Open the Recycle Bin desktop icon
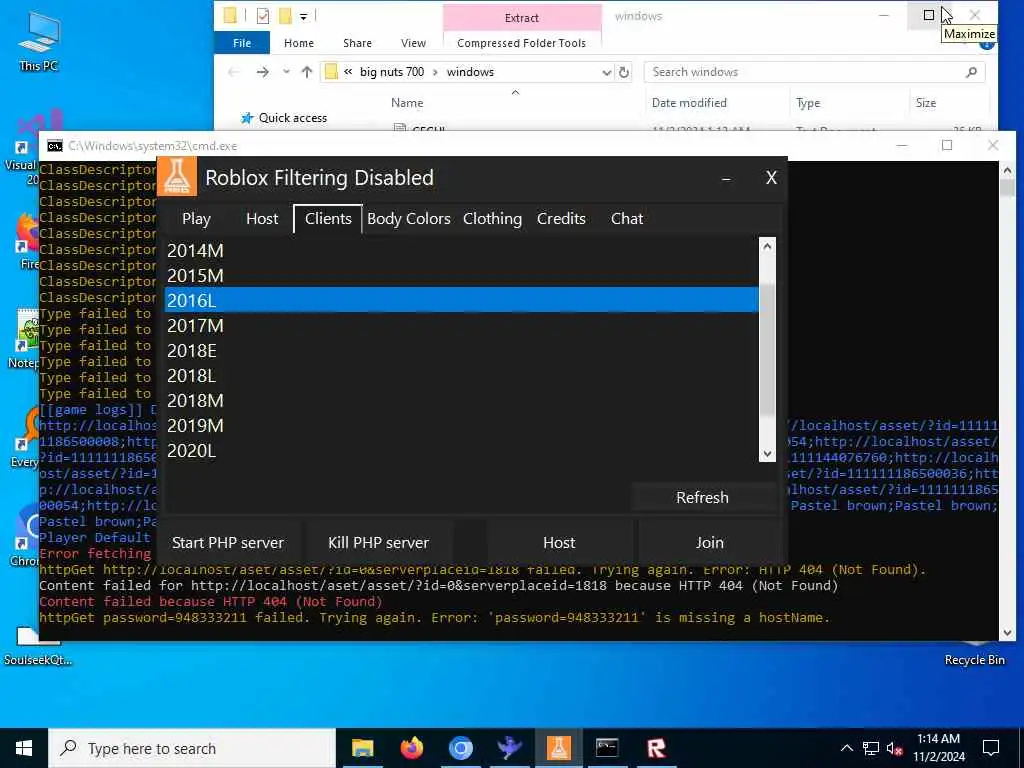Image resolution: width=1024 pixels, height=768 pixels. (974, 653)
